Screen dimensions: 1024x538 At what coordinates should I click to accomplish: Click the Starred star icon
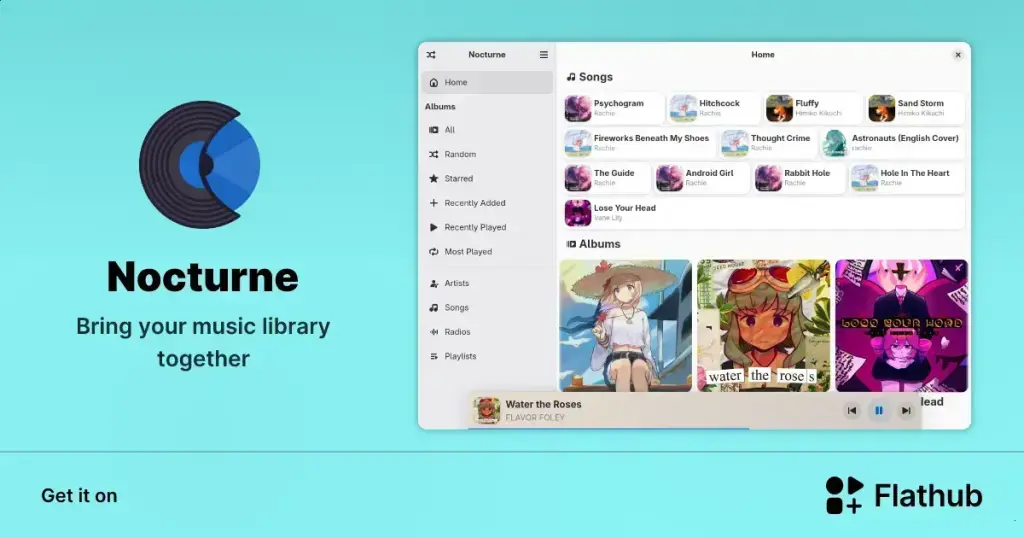434,178
